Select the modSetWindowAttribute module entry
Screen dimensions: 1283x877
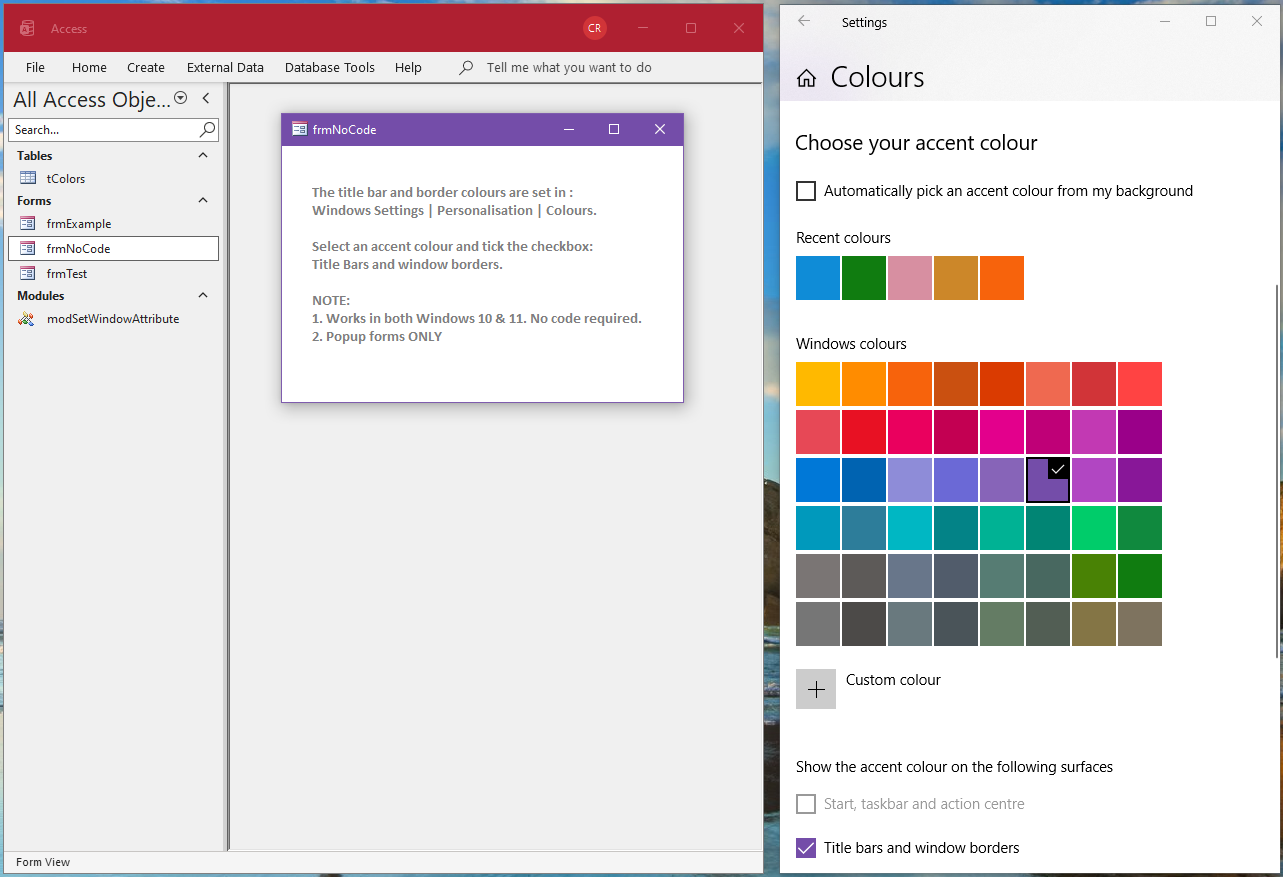coord(113,319)
